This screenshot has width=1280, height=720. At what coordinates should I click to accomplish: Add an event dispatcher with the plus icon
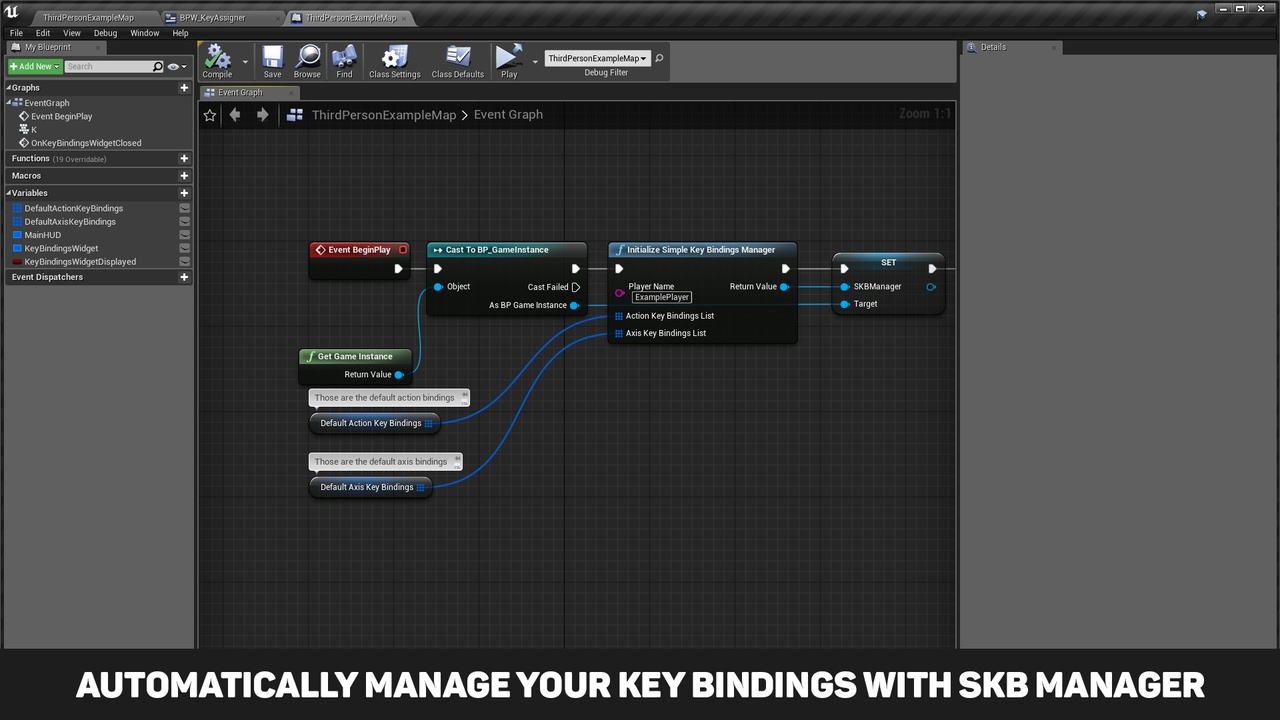(x=184, y=277)
